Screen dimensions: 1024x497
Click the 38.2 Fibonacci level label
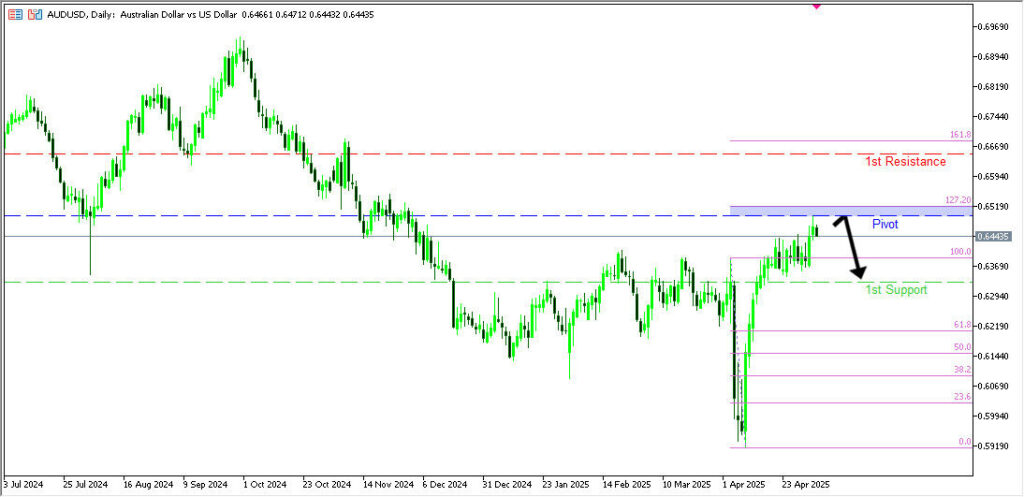[x=961, y=369]
